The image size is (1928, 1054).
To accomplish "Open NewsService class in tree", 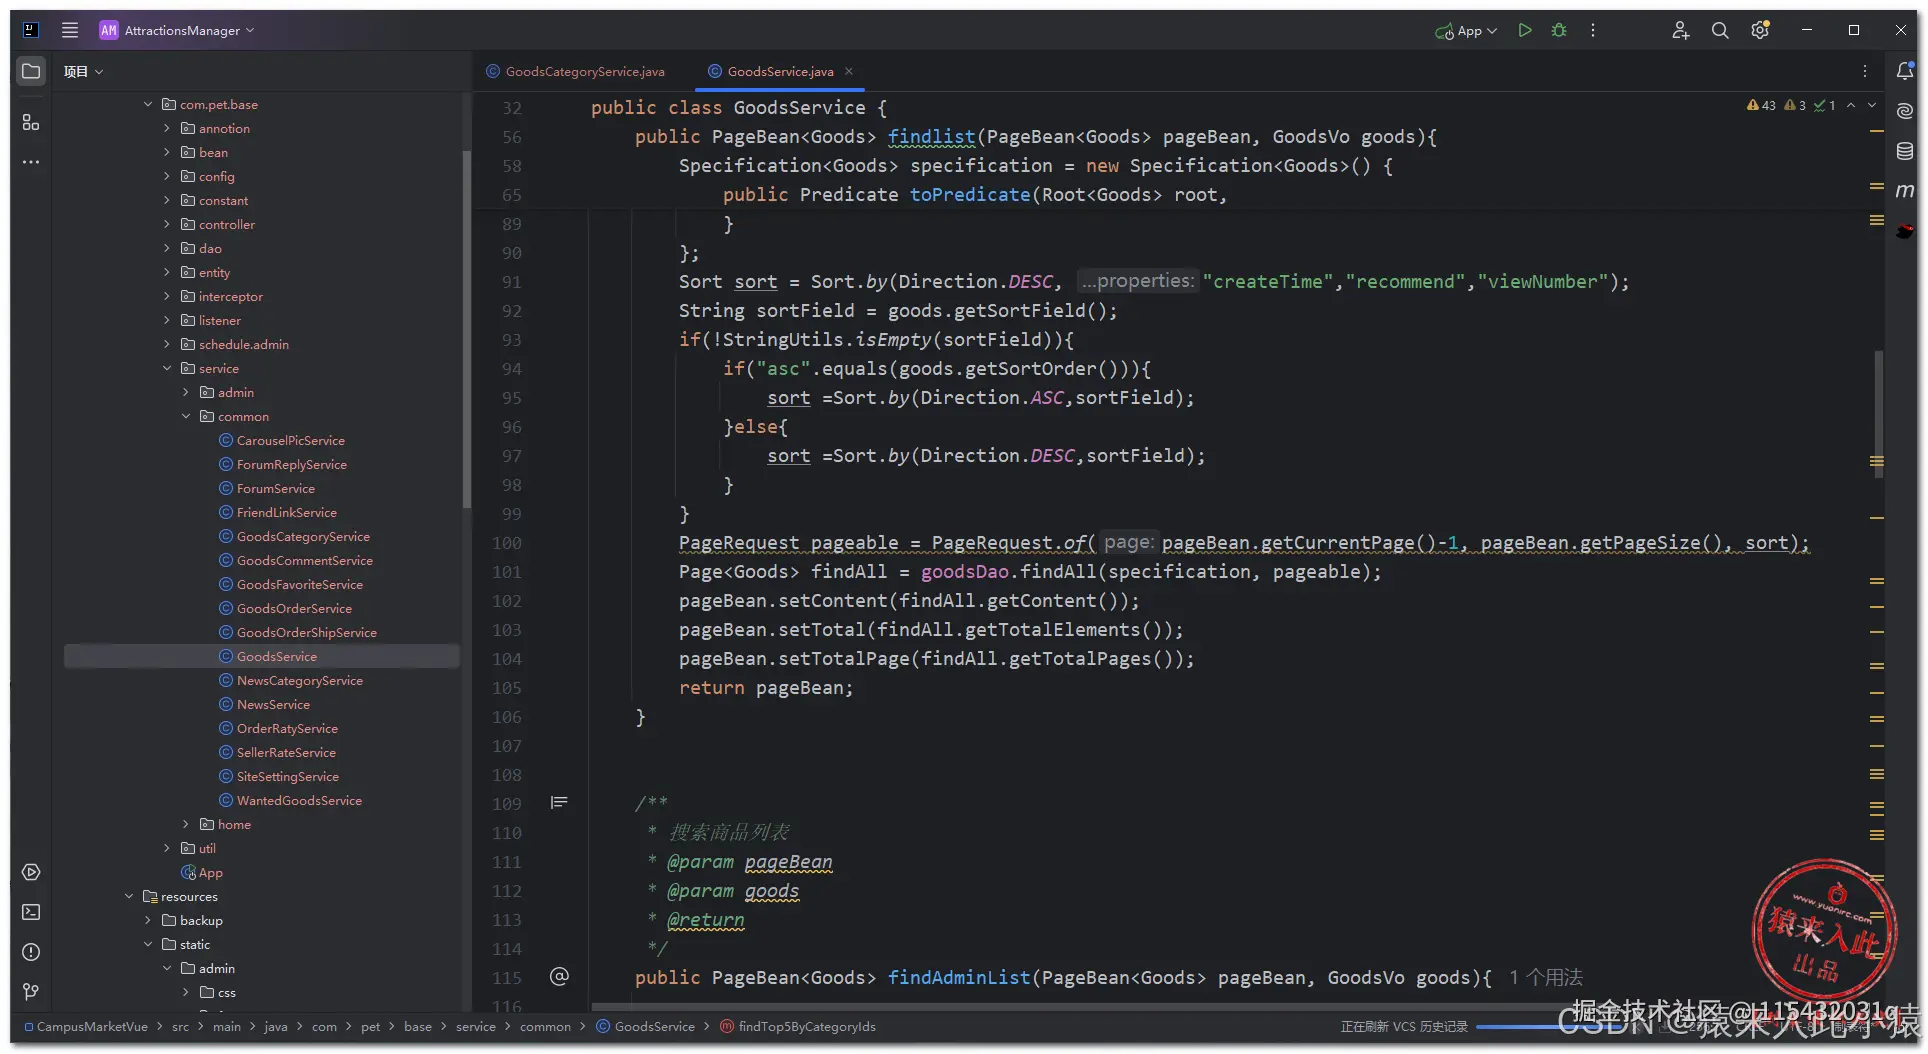I will (x=273, y=704).
